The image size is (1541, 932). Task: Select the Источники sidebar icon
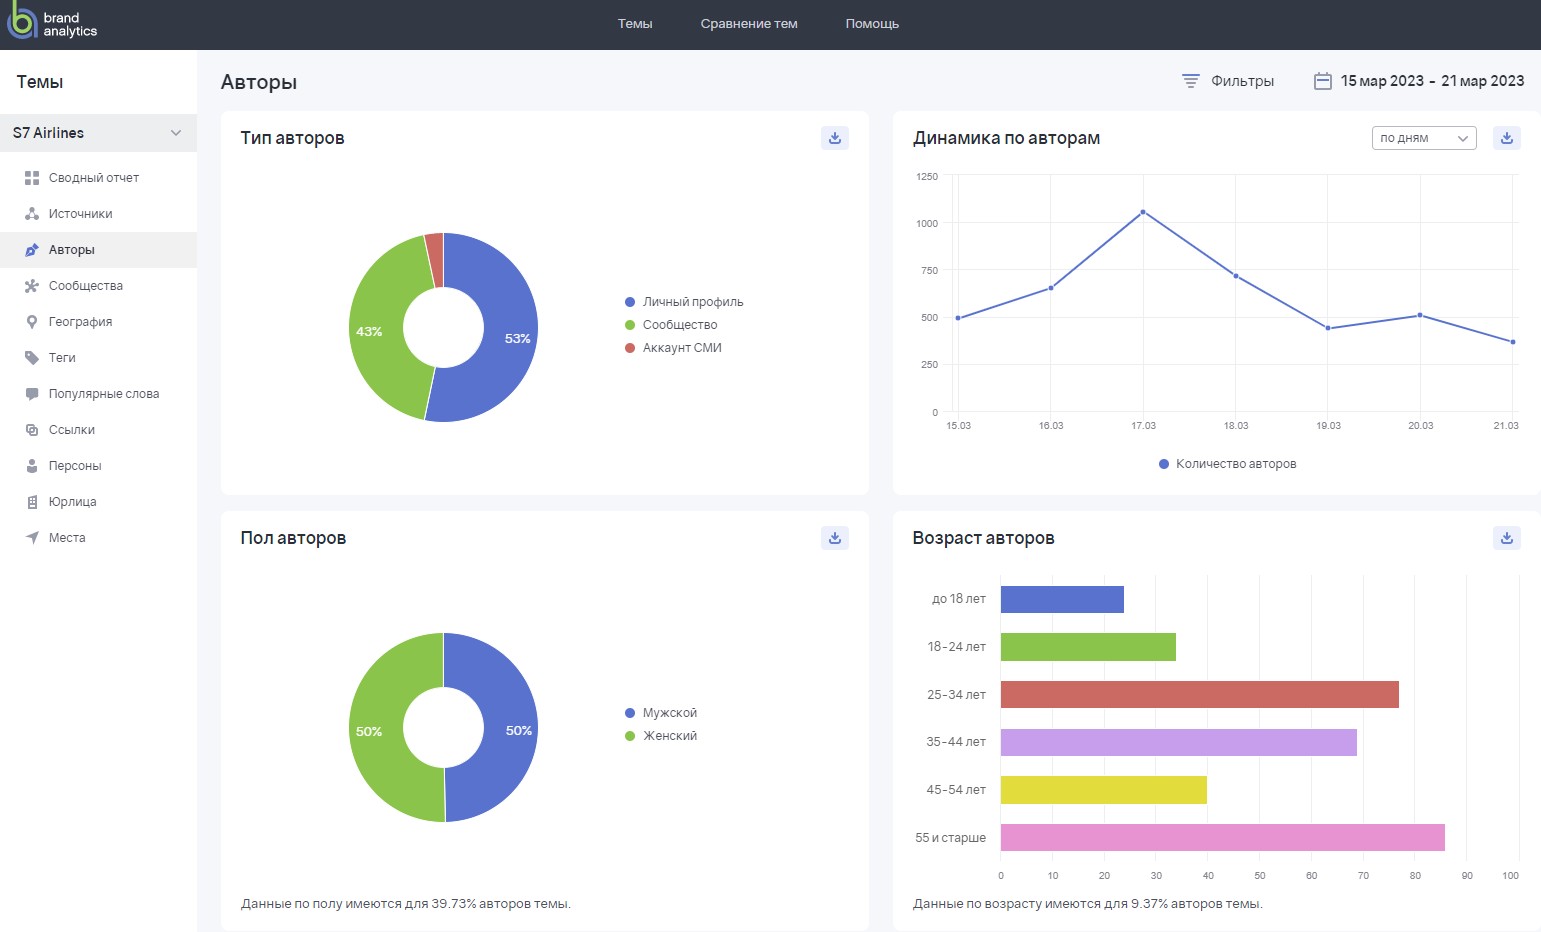[x=31, y=213]
